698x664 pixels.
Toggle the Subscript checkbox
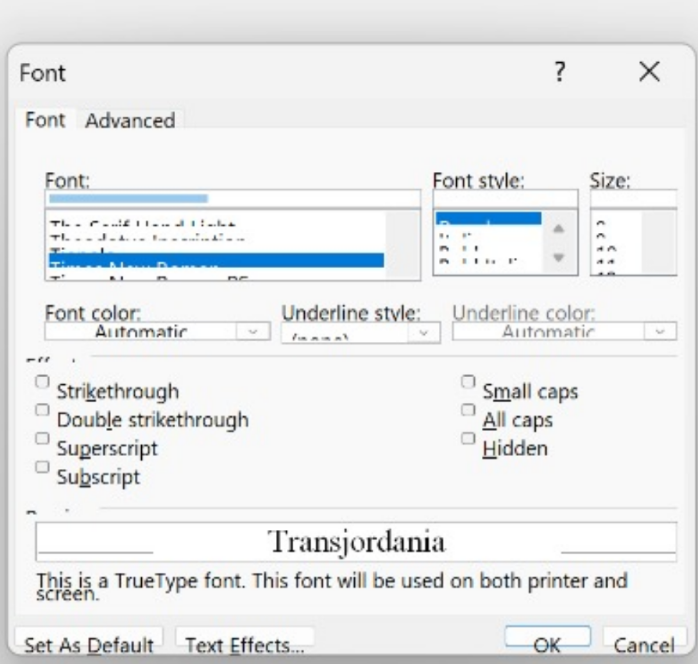tap(42, 467)
